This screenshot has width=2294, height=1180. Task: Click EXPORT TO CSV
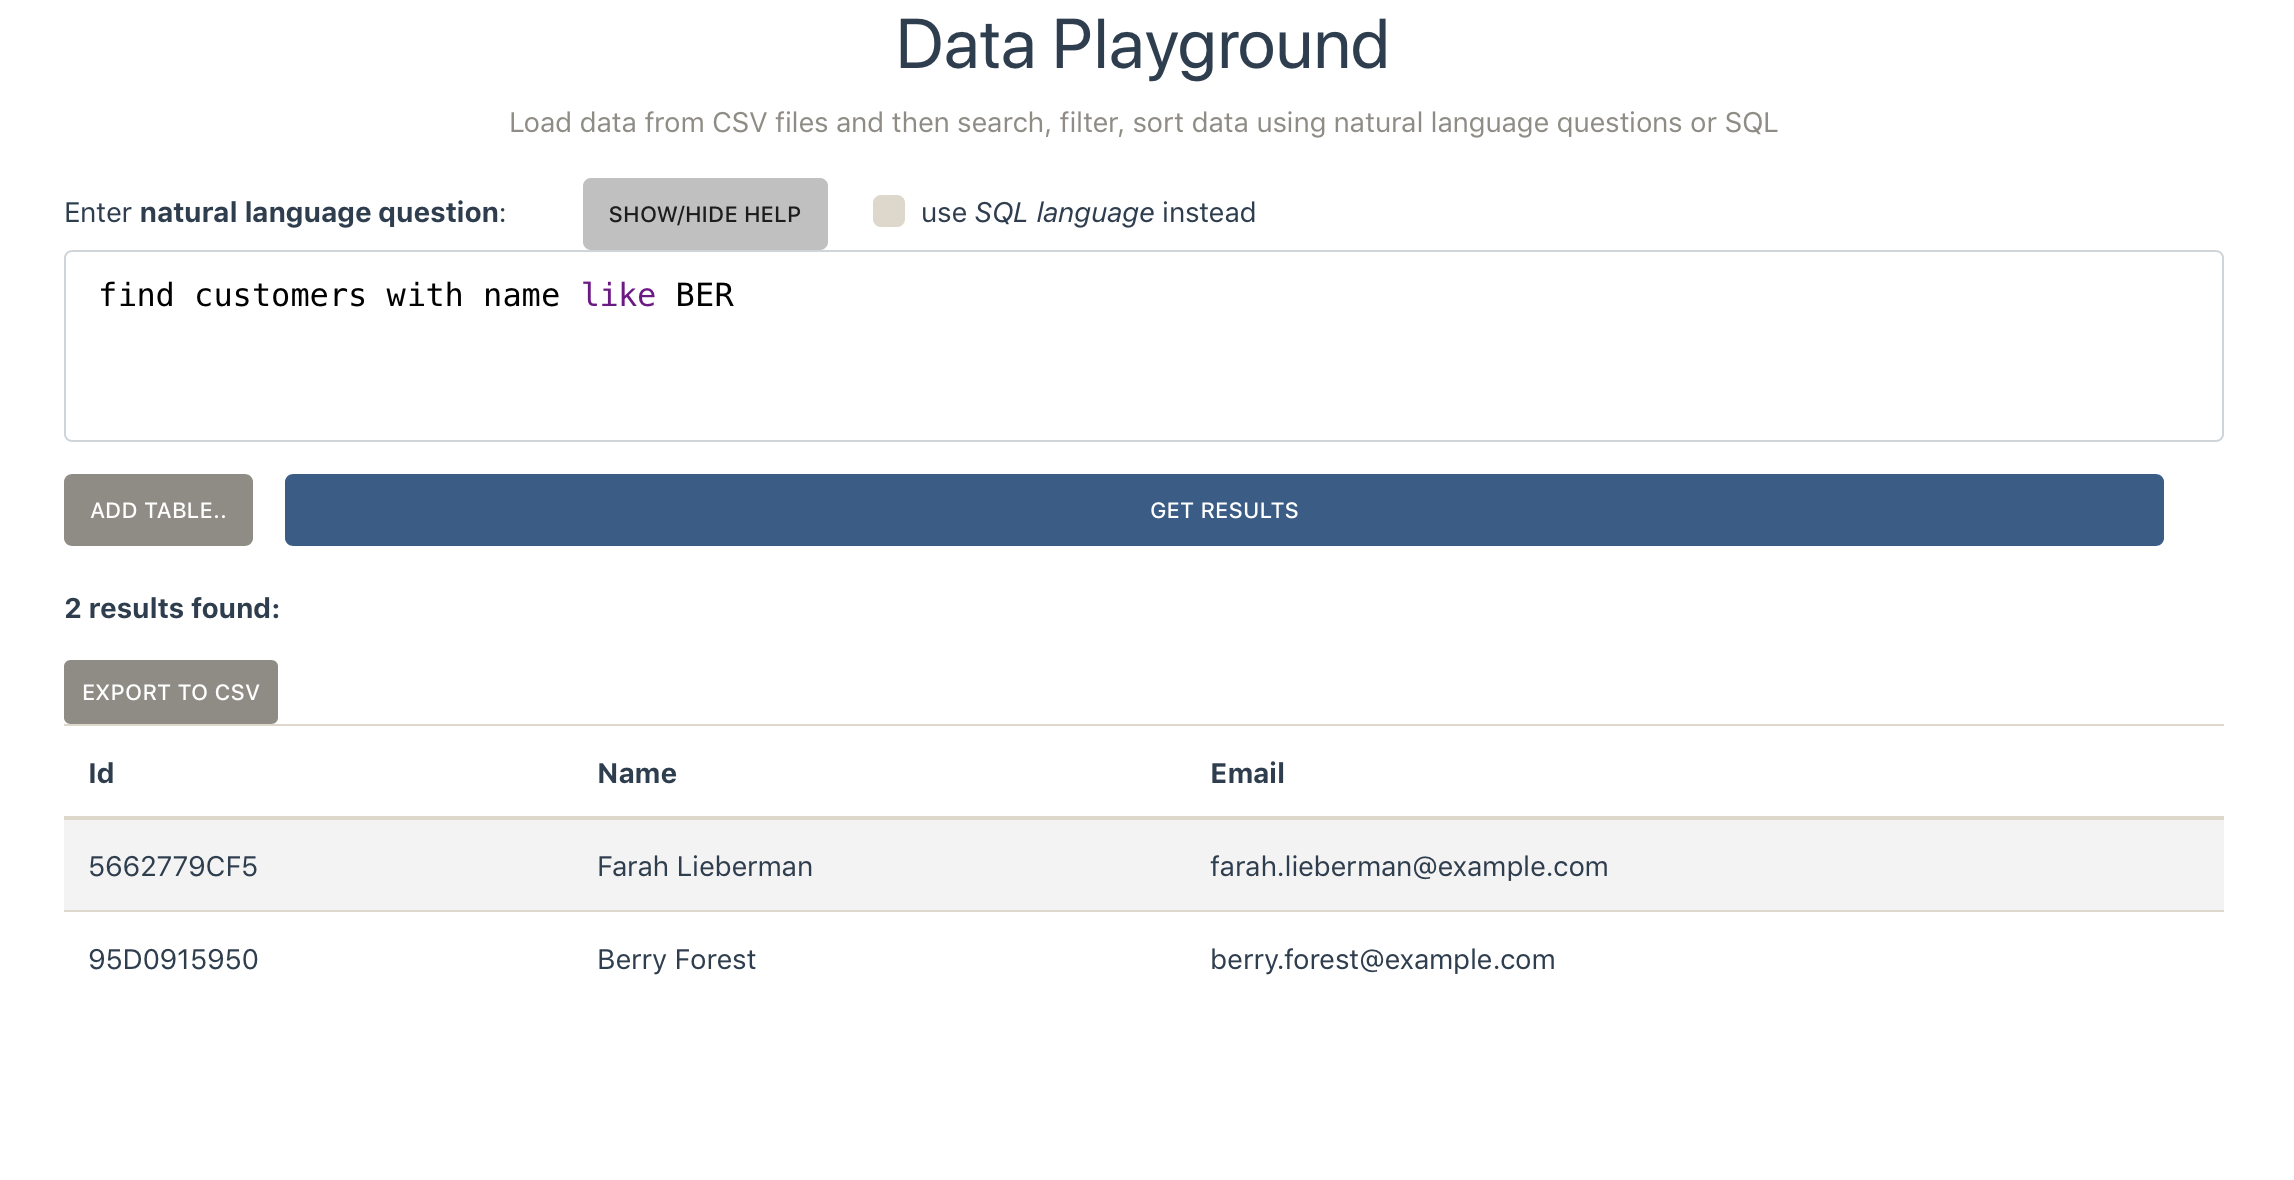(170, 691)
